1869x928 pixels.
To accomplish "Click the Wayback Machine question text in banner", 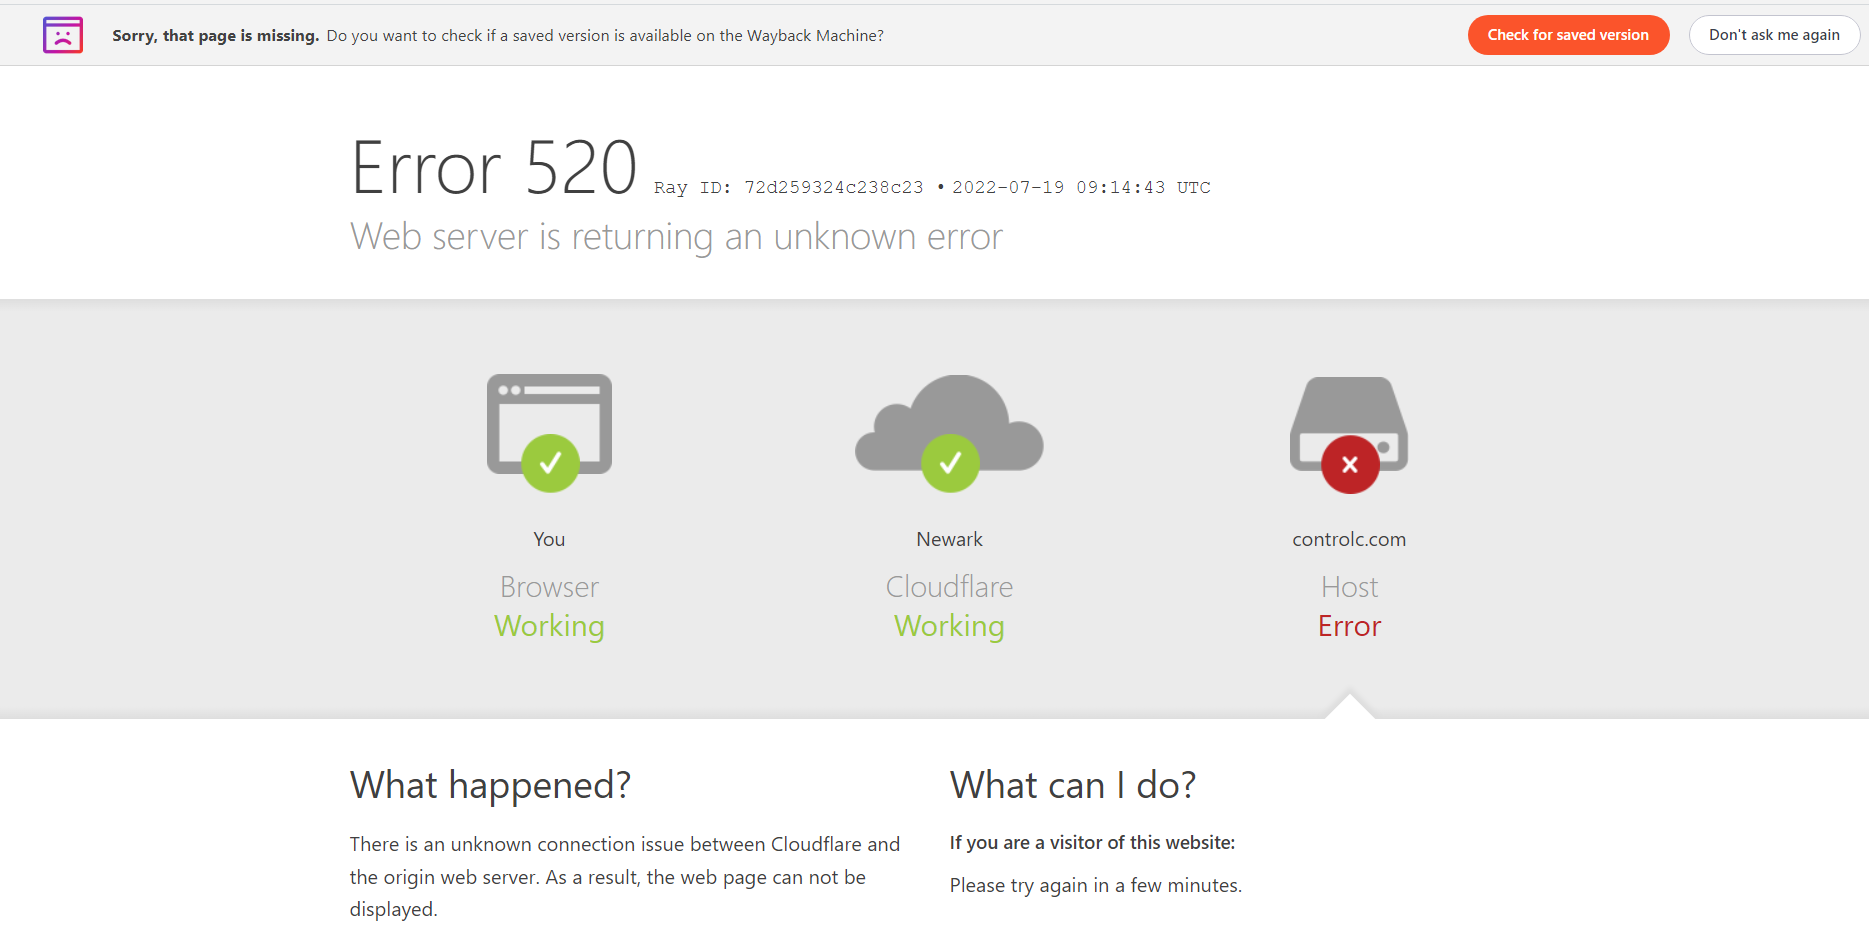I will pos(605,35).
